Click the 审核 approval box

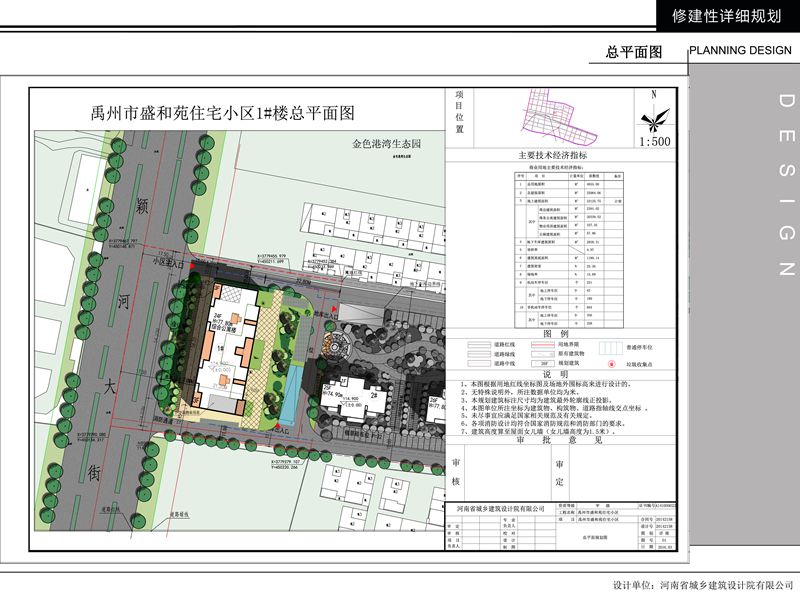pyautogui.click(x=456, y=464)
